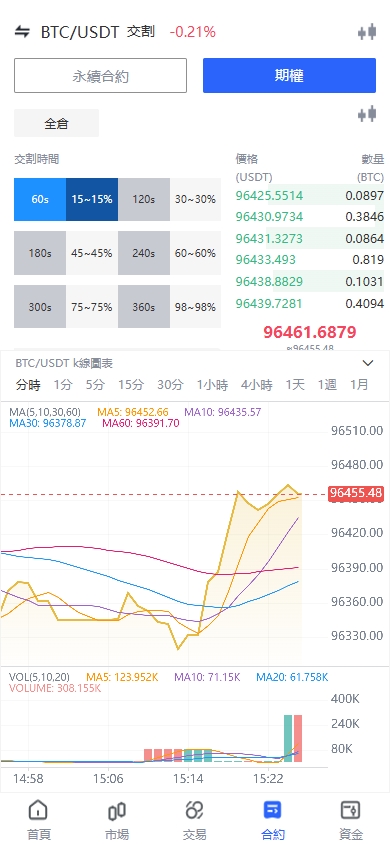The height and width of the screenshot is (844, 390).
Task: Select the 120s delivery time option
Action: 144,199
